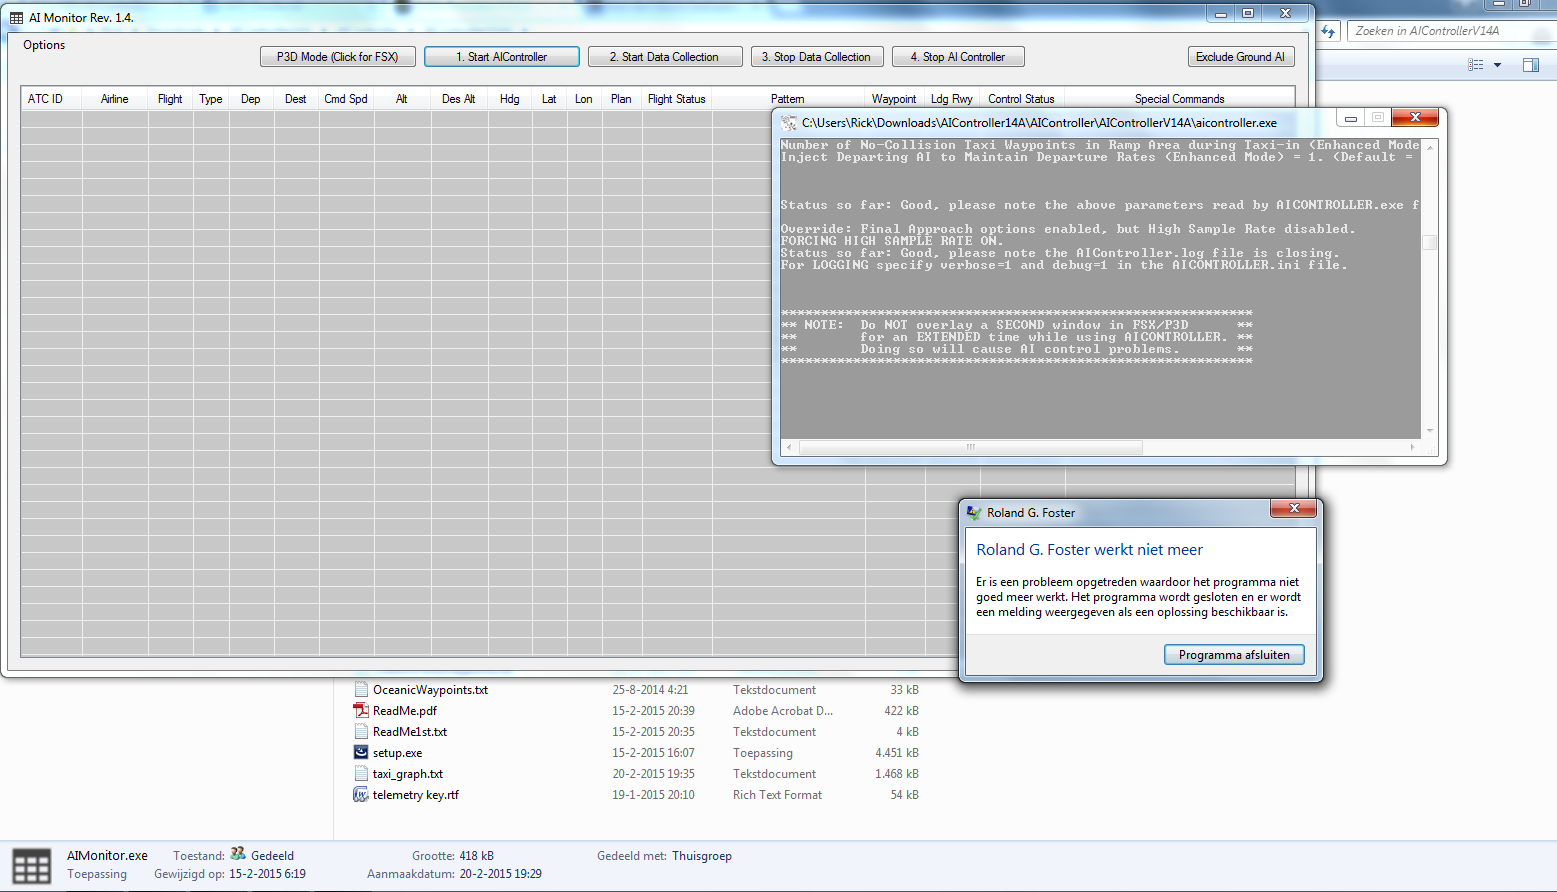Image resolution: width=1557 pixels, height=892 pixels.
Task: Click the Plan column header
Action: tap(621, 99)
